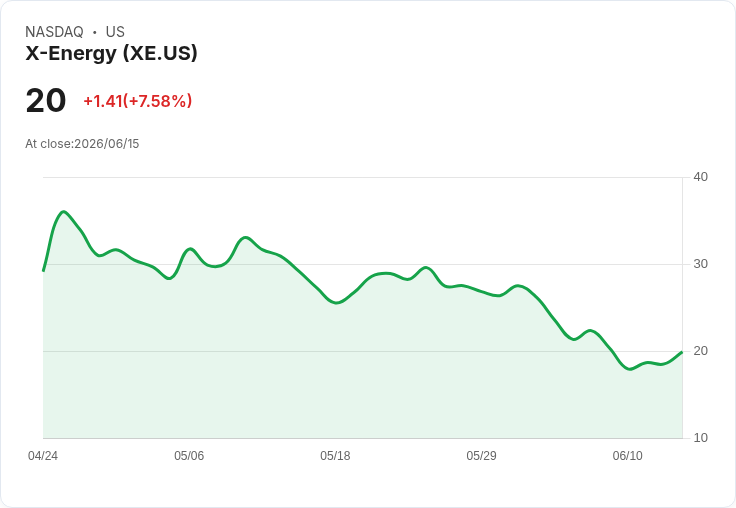Click the X-Energy (XE.US) stock title
This screenshot has width=736, height=508.
pyautogui.click(x=111, y=53)
